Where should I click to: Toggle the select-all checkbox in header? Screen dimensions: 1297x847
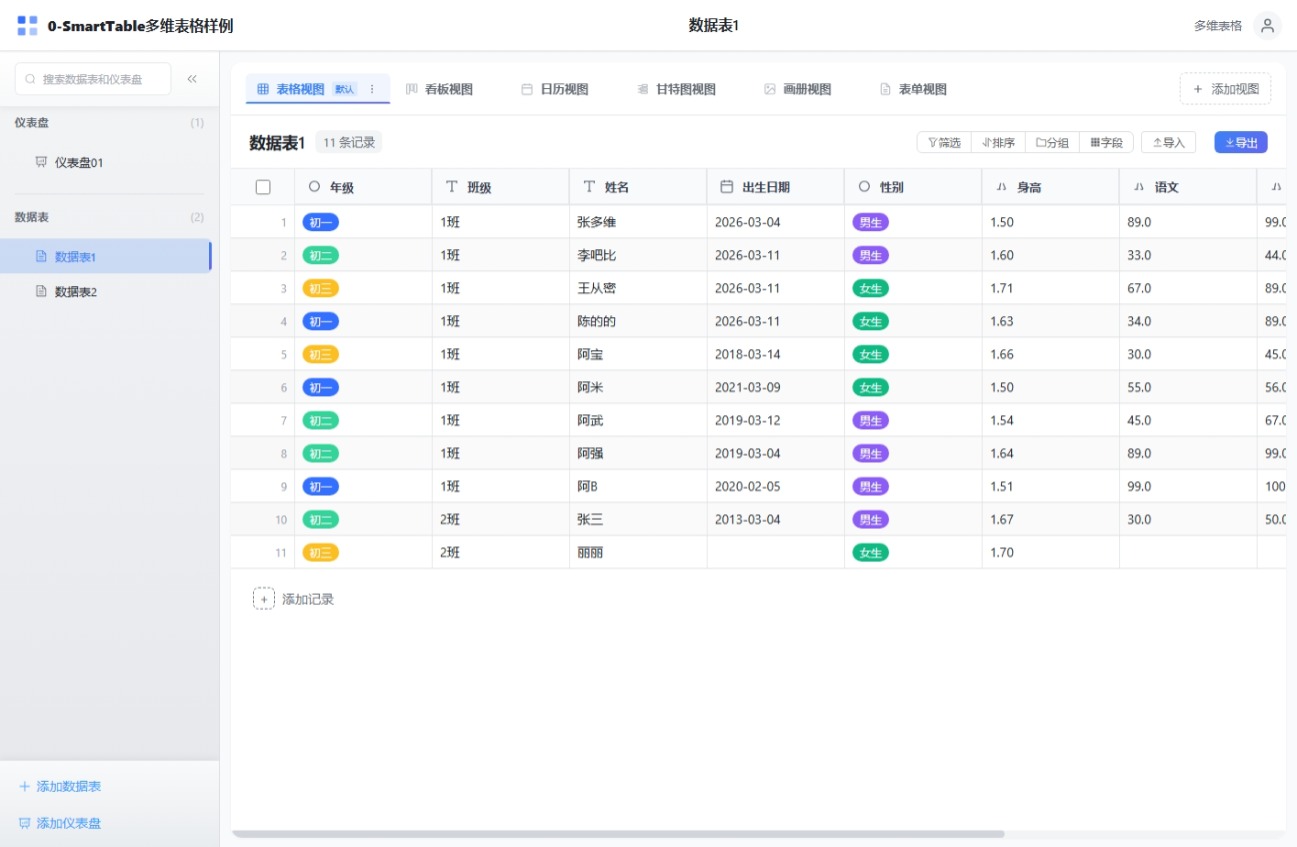263,187
